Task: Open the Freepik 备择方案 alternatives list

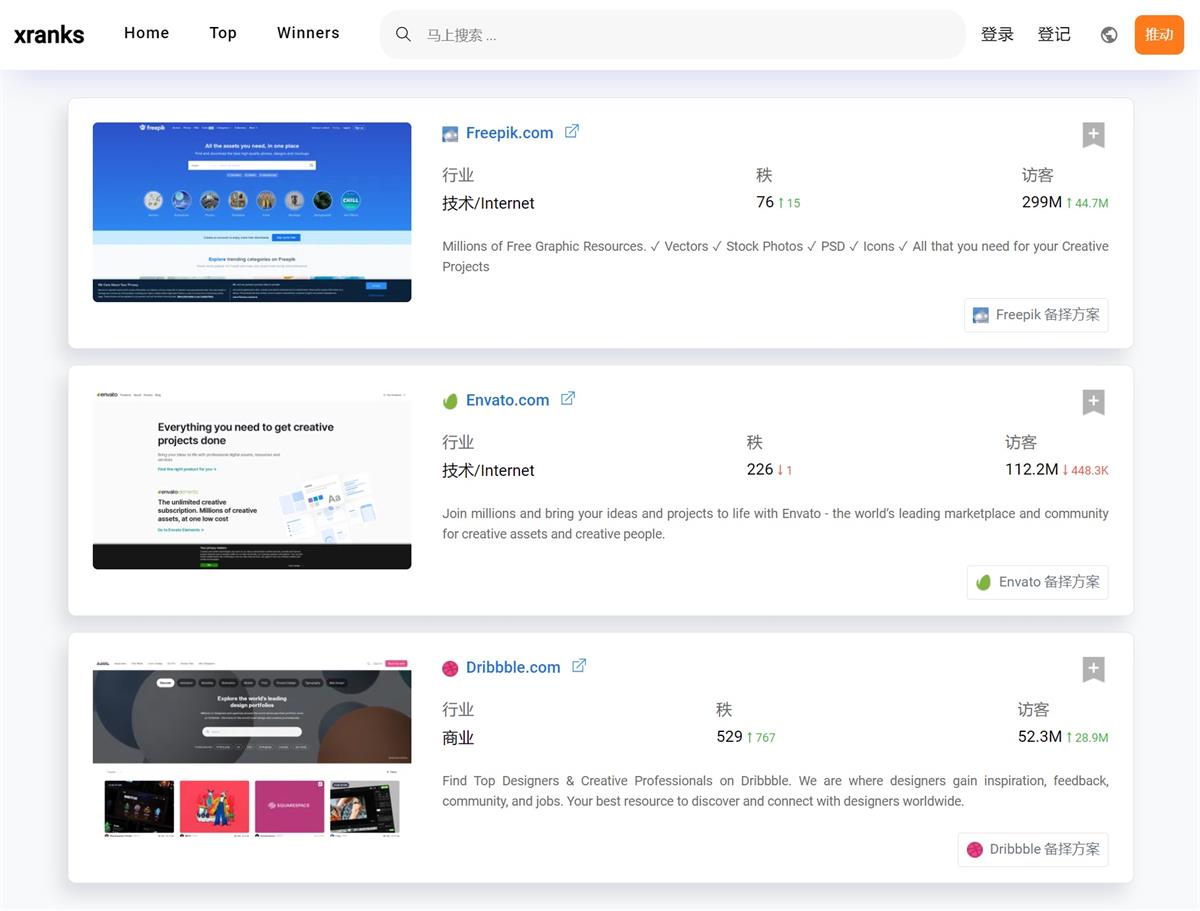Action: coord(1036,314)
